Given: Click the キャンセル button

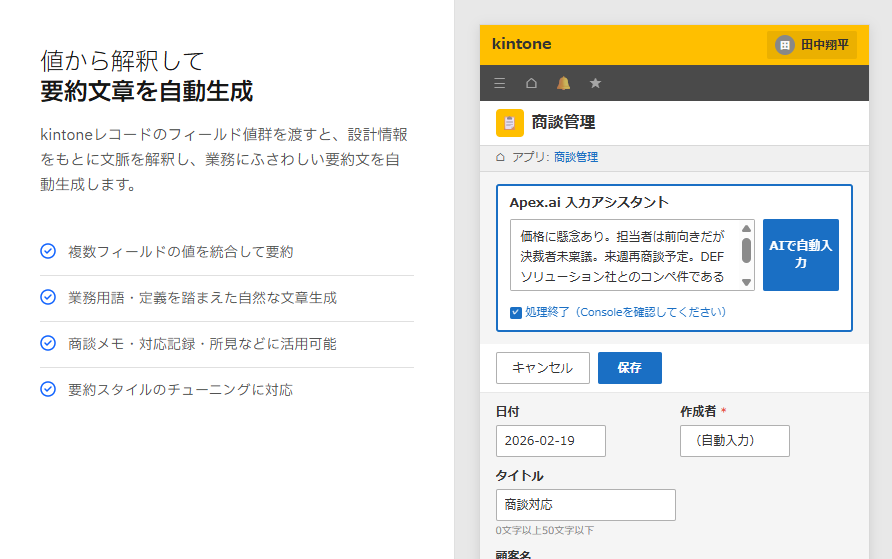Looking at the screenshot, I should coord(542,368).
